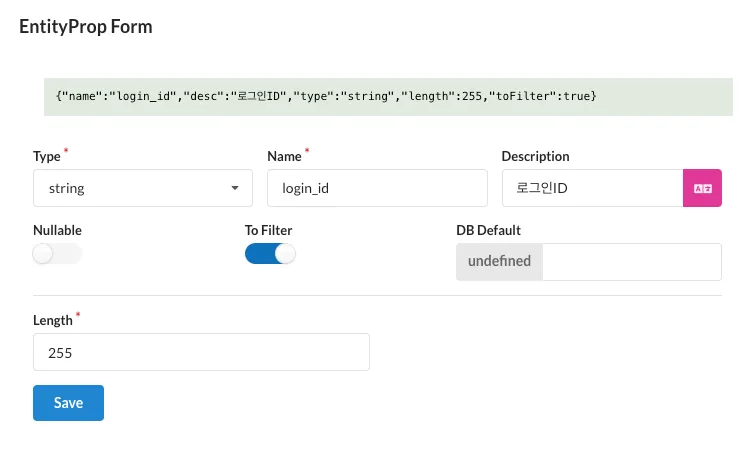This screenshot has height=451, width=755.
Task: Enable the Nullable switch
Action: [x=57, y=254]
